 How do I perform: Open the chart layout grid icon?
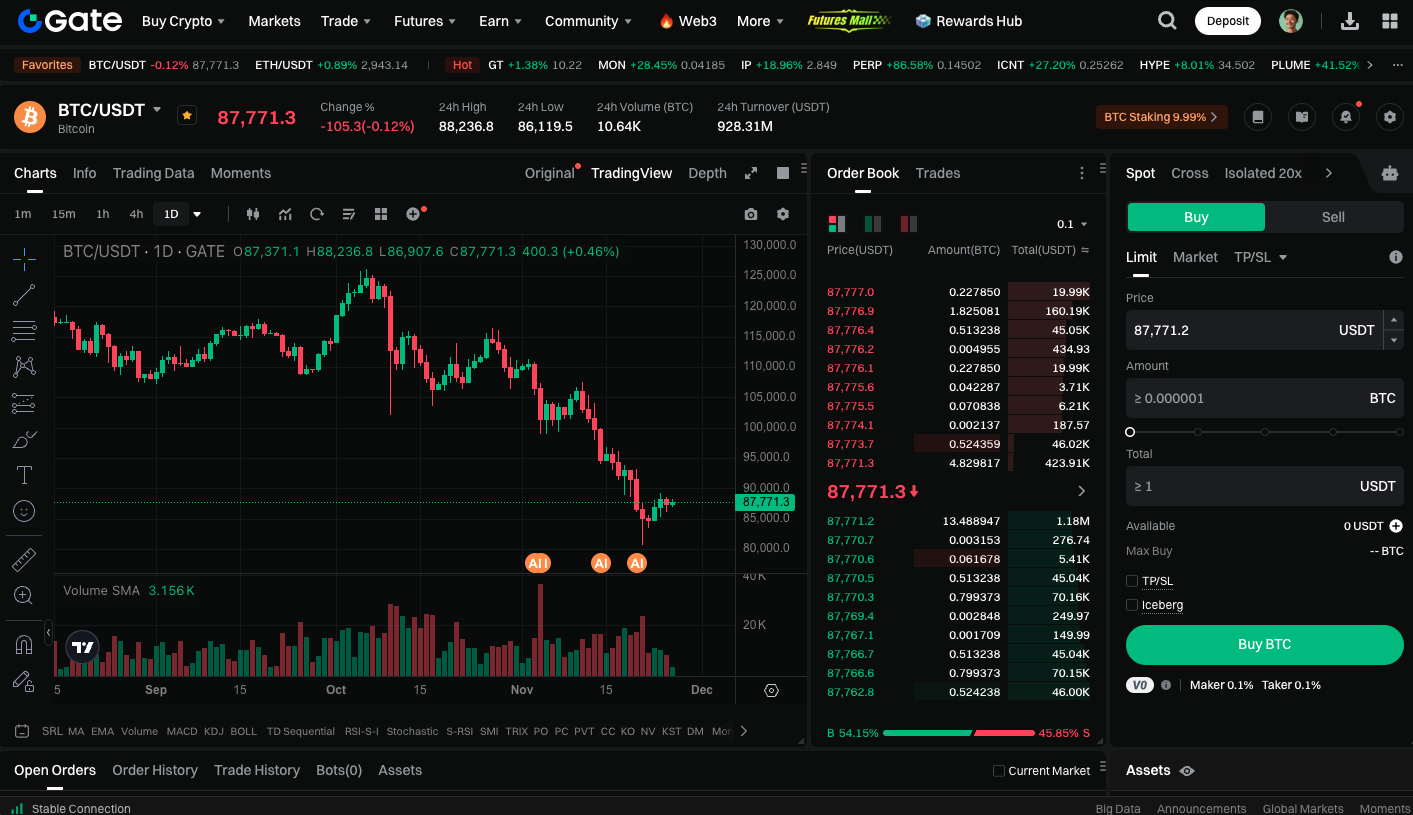381,214
